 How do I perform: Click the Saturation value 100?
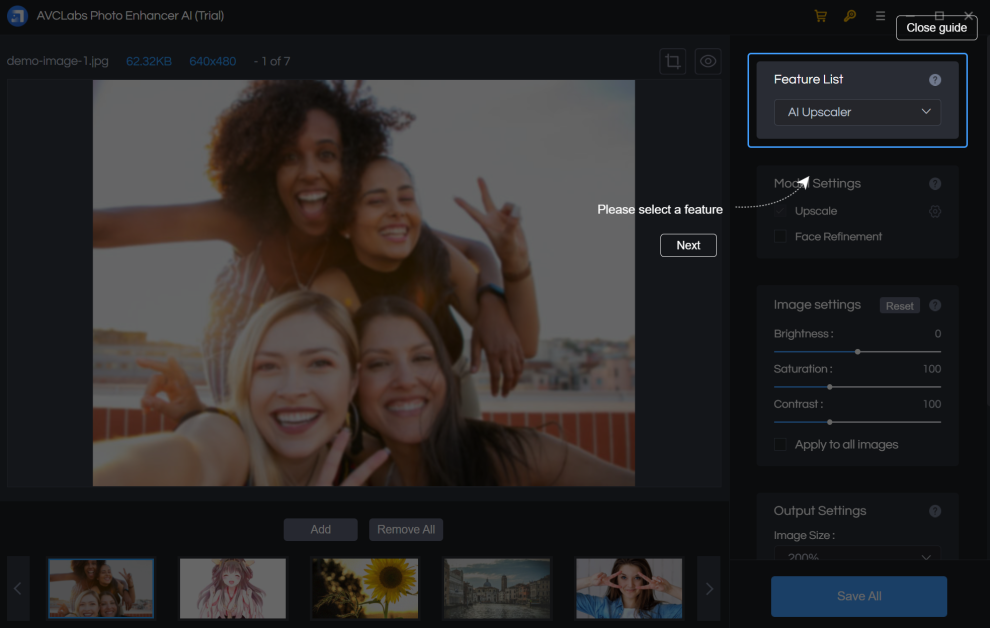click(932, 369)
